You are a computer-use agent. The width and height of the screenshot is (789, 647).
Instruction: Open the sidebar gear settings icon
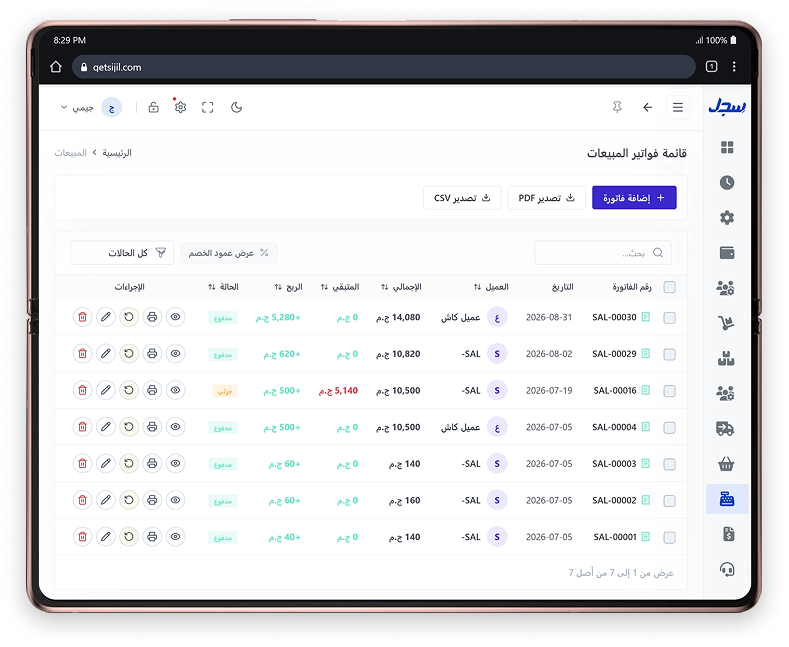tap(727, 218)
